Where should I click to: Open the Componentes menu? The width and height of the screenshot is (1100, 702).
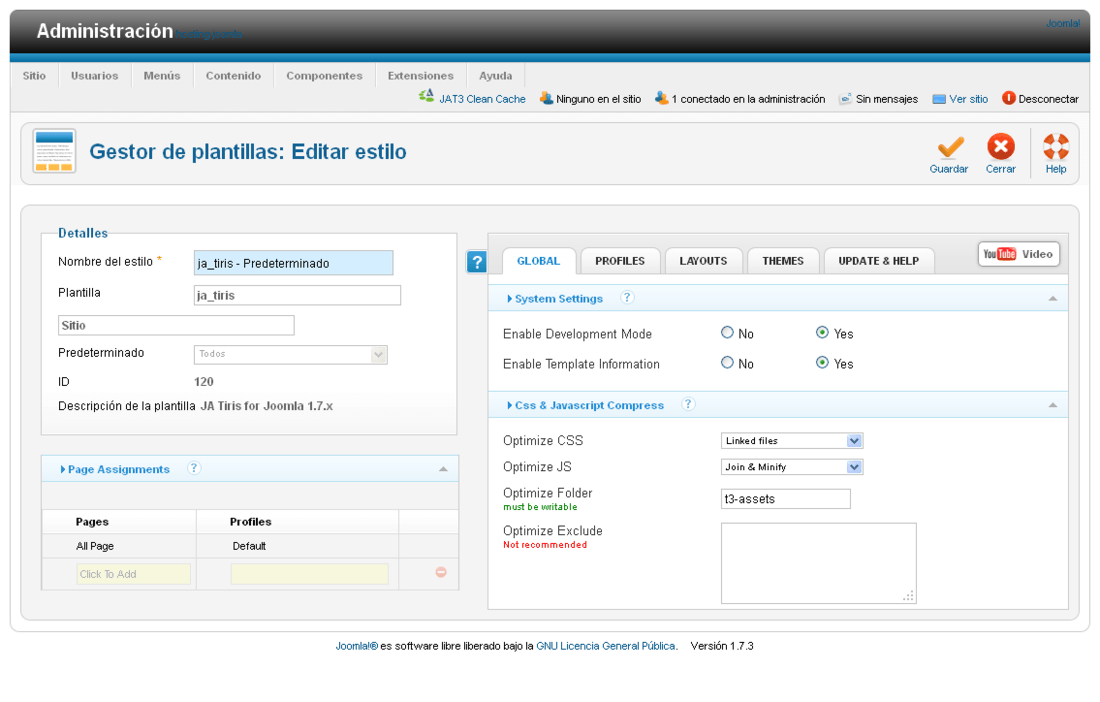pyautogui.click(x=324, y=76)
